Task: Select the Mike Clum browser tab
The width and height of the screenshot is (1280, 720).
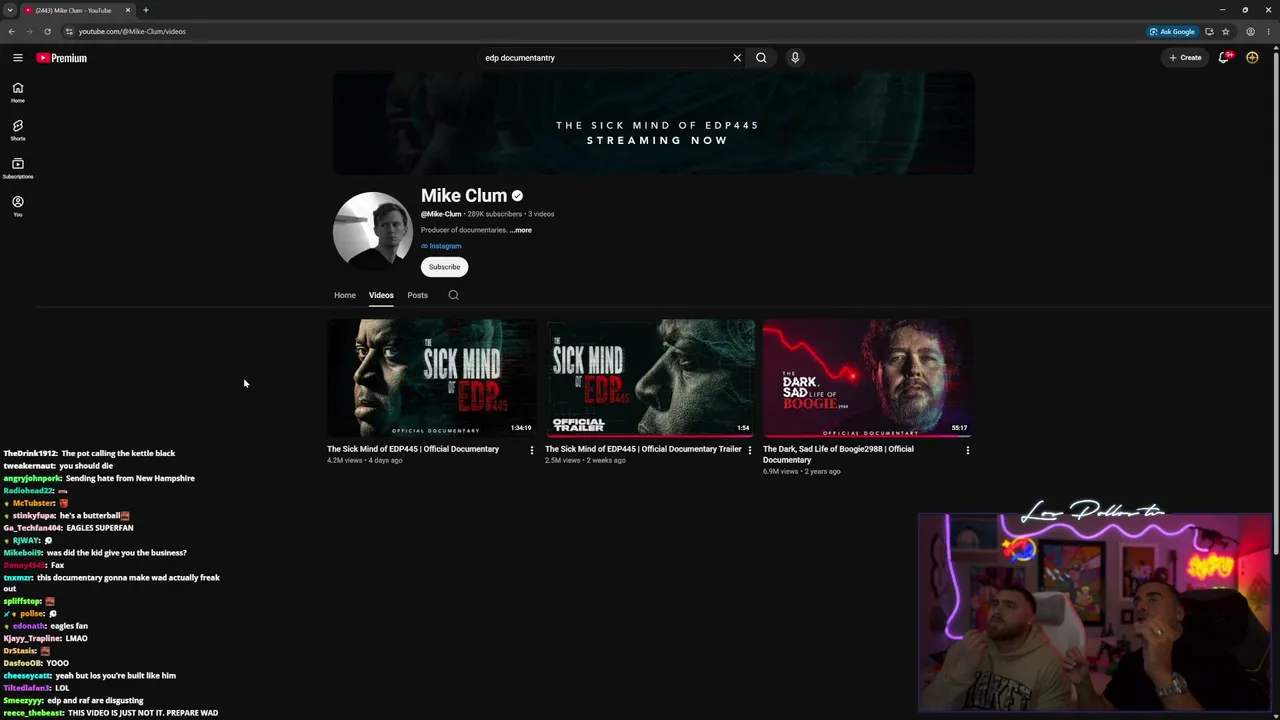Action: click(x=77, y=10)
